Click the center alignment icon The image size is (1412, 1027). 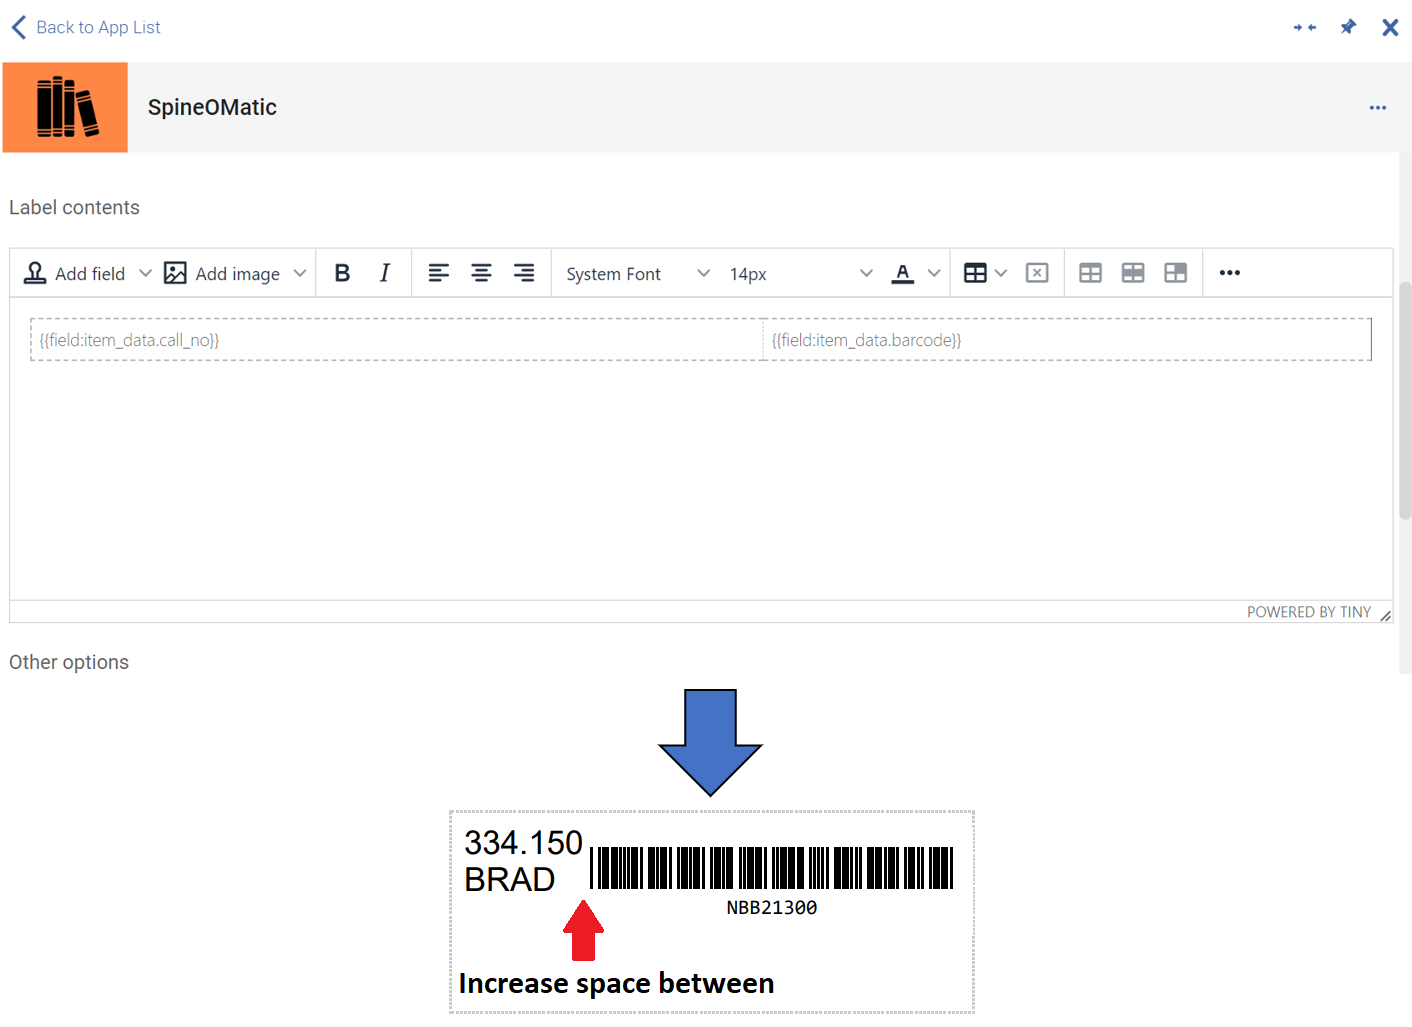(481, 272)
